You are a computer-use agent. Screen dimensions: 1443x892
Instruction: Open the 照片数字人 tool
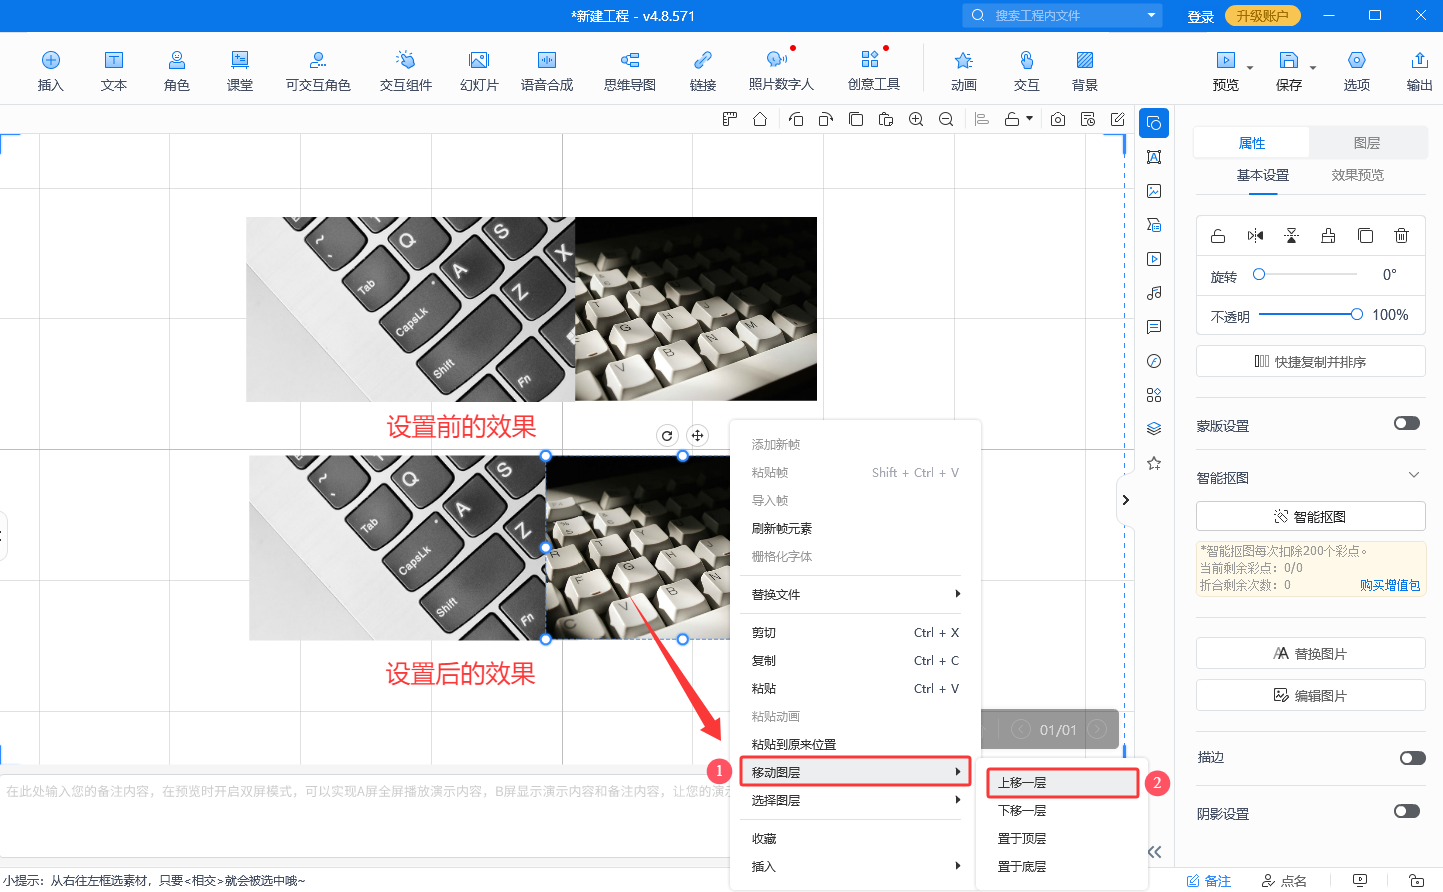pyautogui.click(x=780, y=70)
